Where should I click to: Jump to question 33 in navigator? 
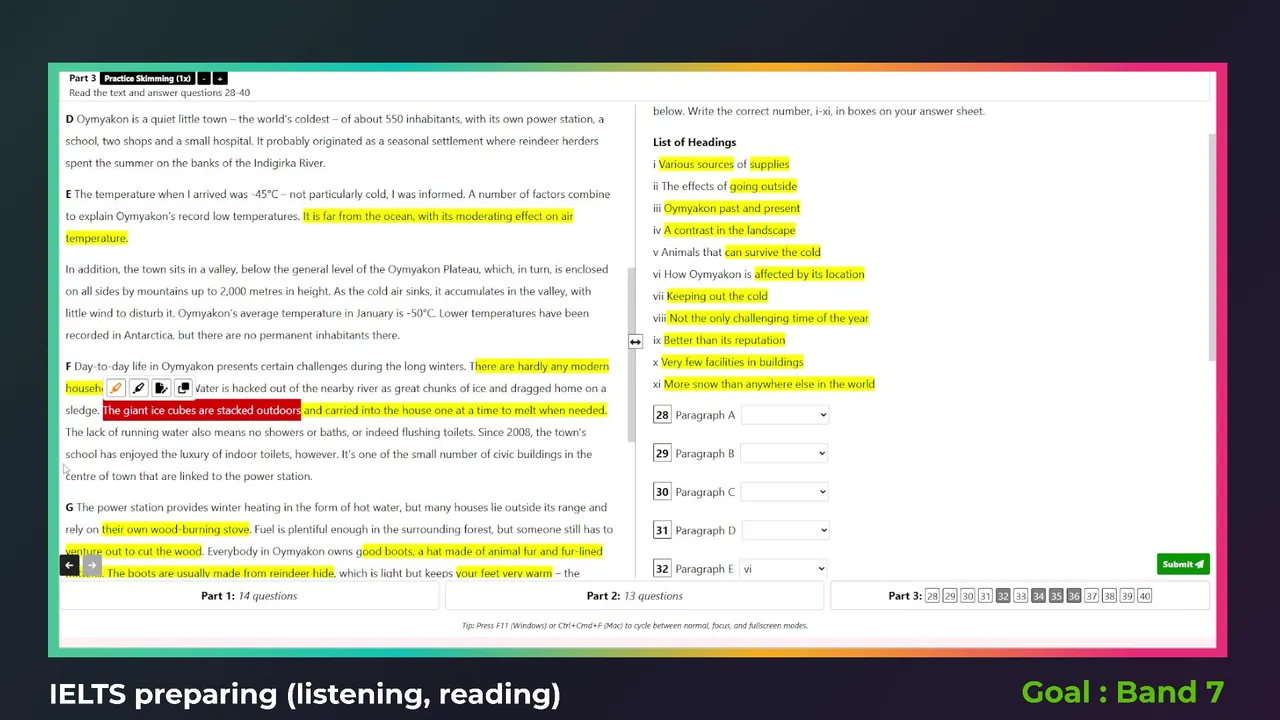click(1021, 596)
